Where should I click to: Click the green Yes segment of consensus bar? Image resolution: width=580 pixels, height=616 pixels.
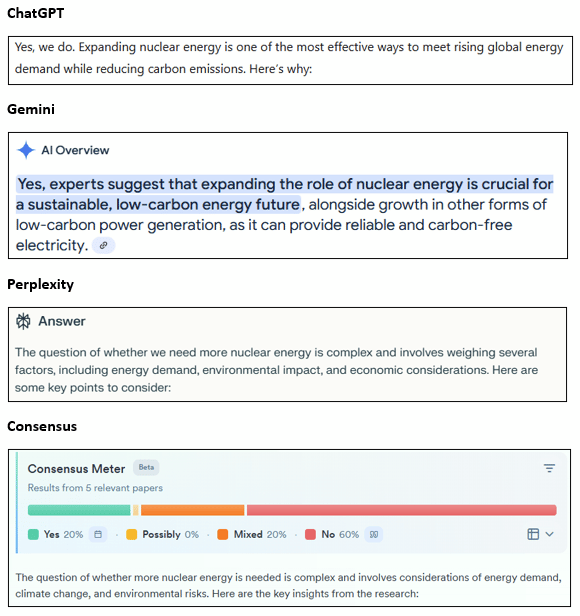[79, 510]
